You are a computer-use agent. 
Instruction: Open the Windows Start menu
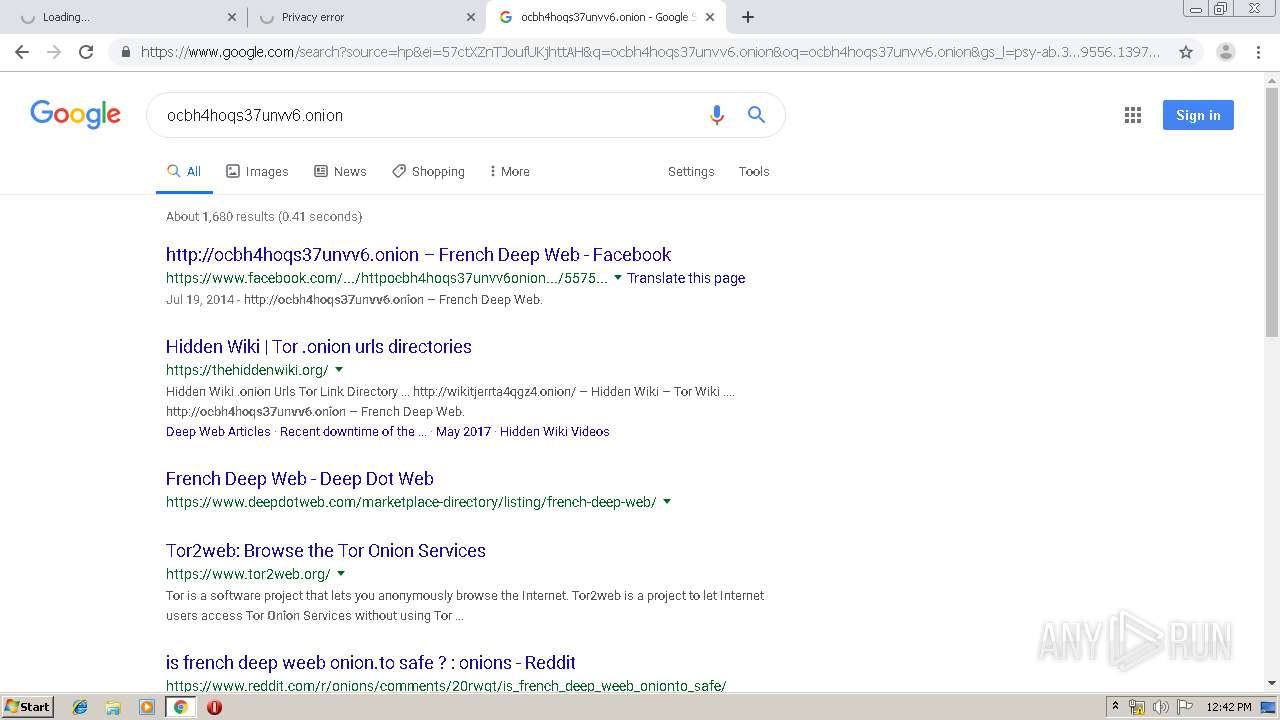tap(27, 706)
